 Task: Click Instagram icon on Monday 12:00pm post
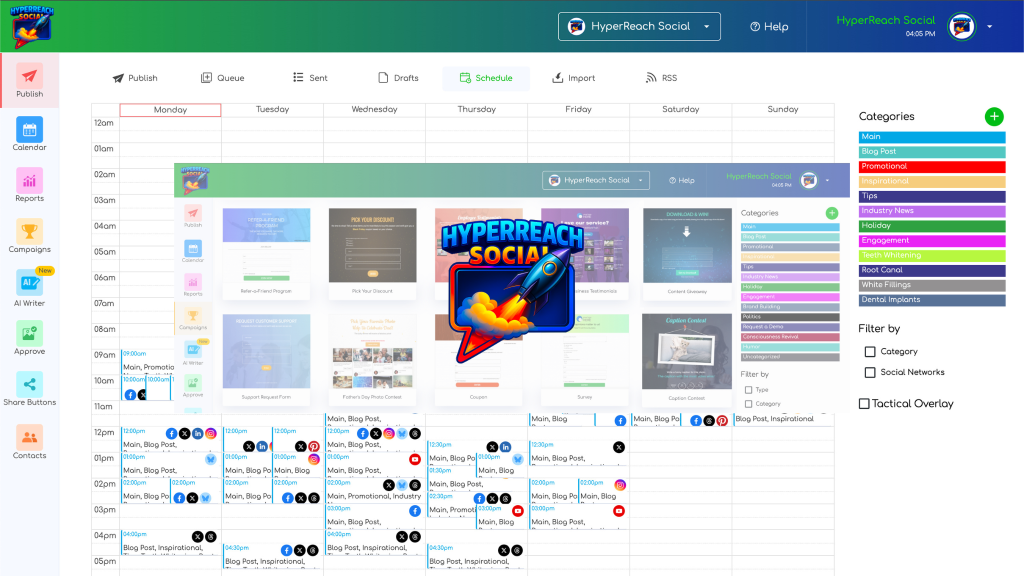[211, 433]
